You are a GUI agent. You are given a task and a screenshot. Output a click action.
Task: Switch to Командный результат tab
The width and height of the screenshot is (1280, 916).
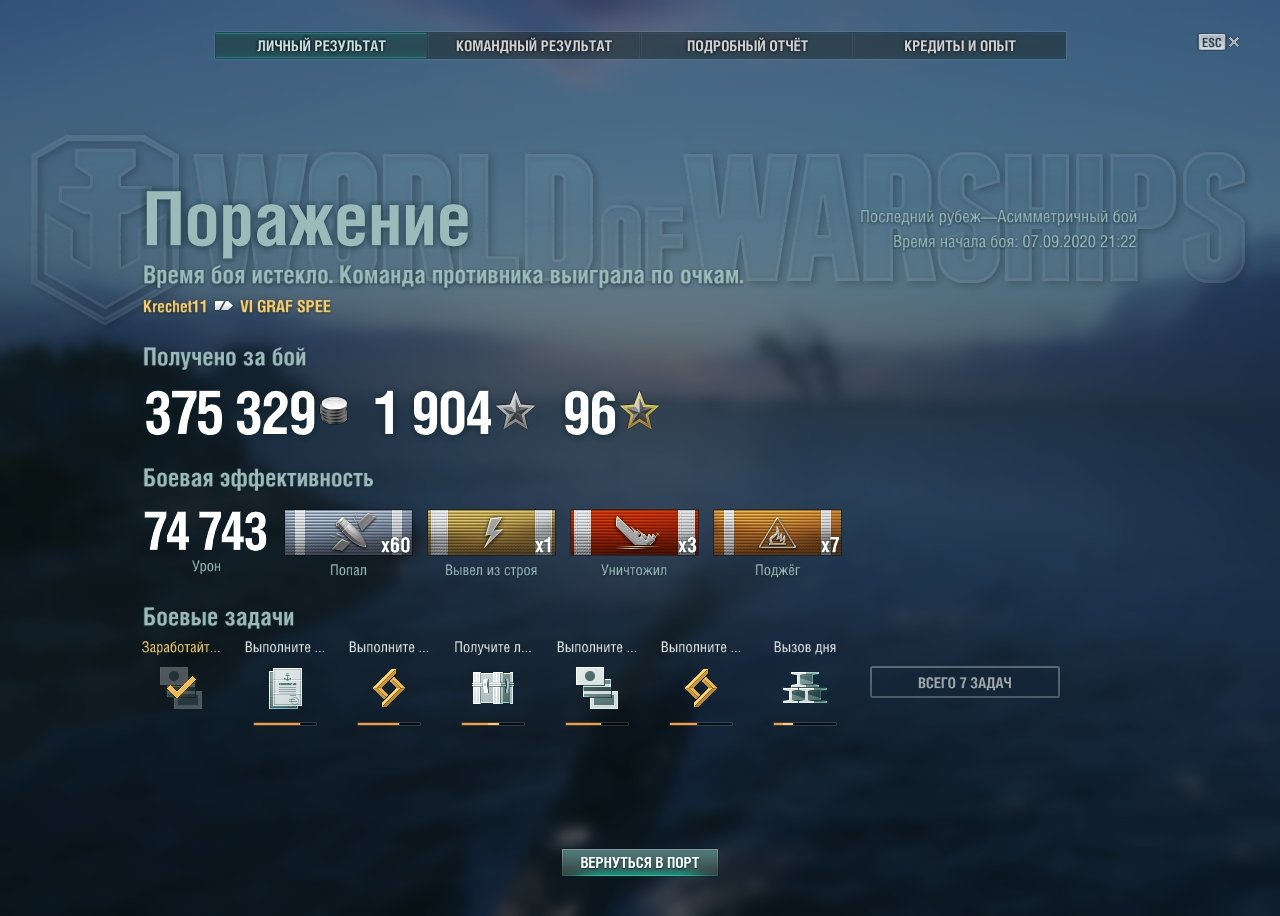(x=534, y=46)
